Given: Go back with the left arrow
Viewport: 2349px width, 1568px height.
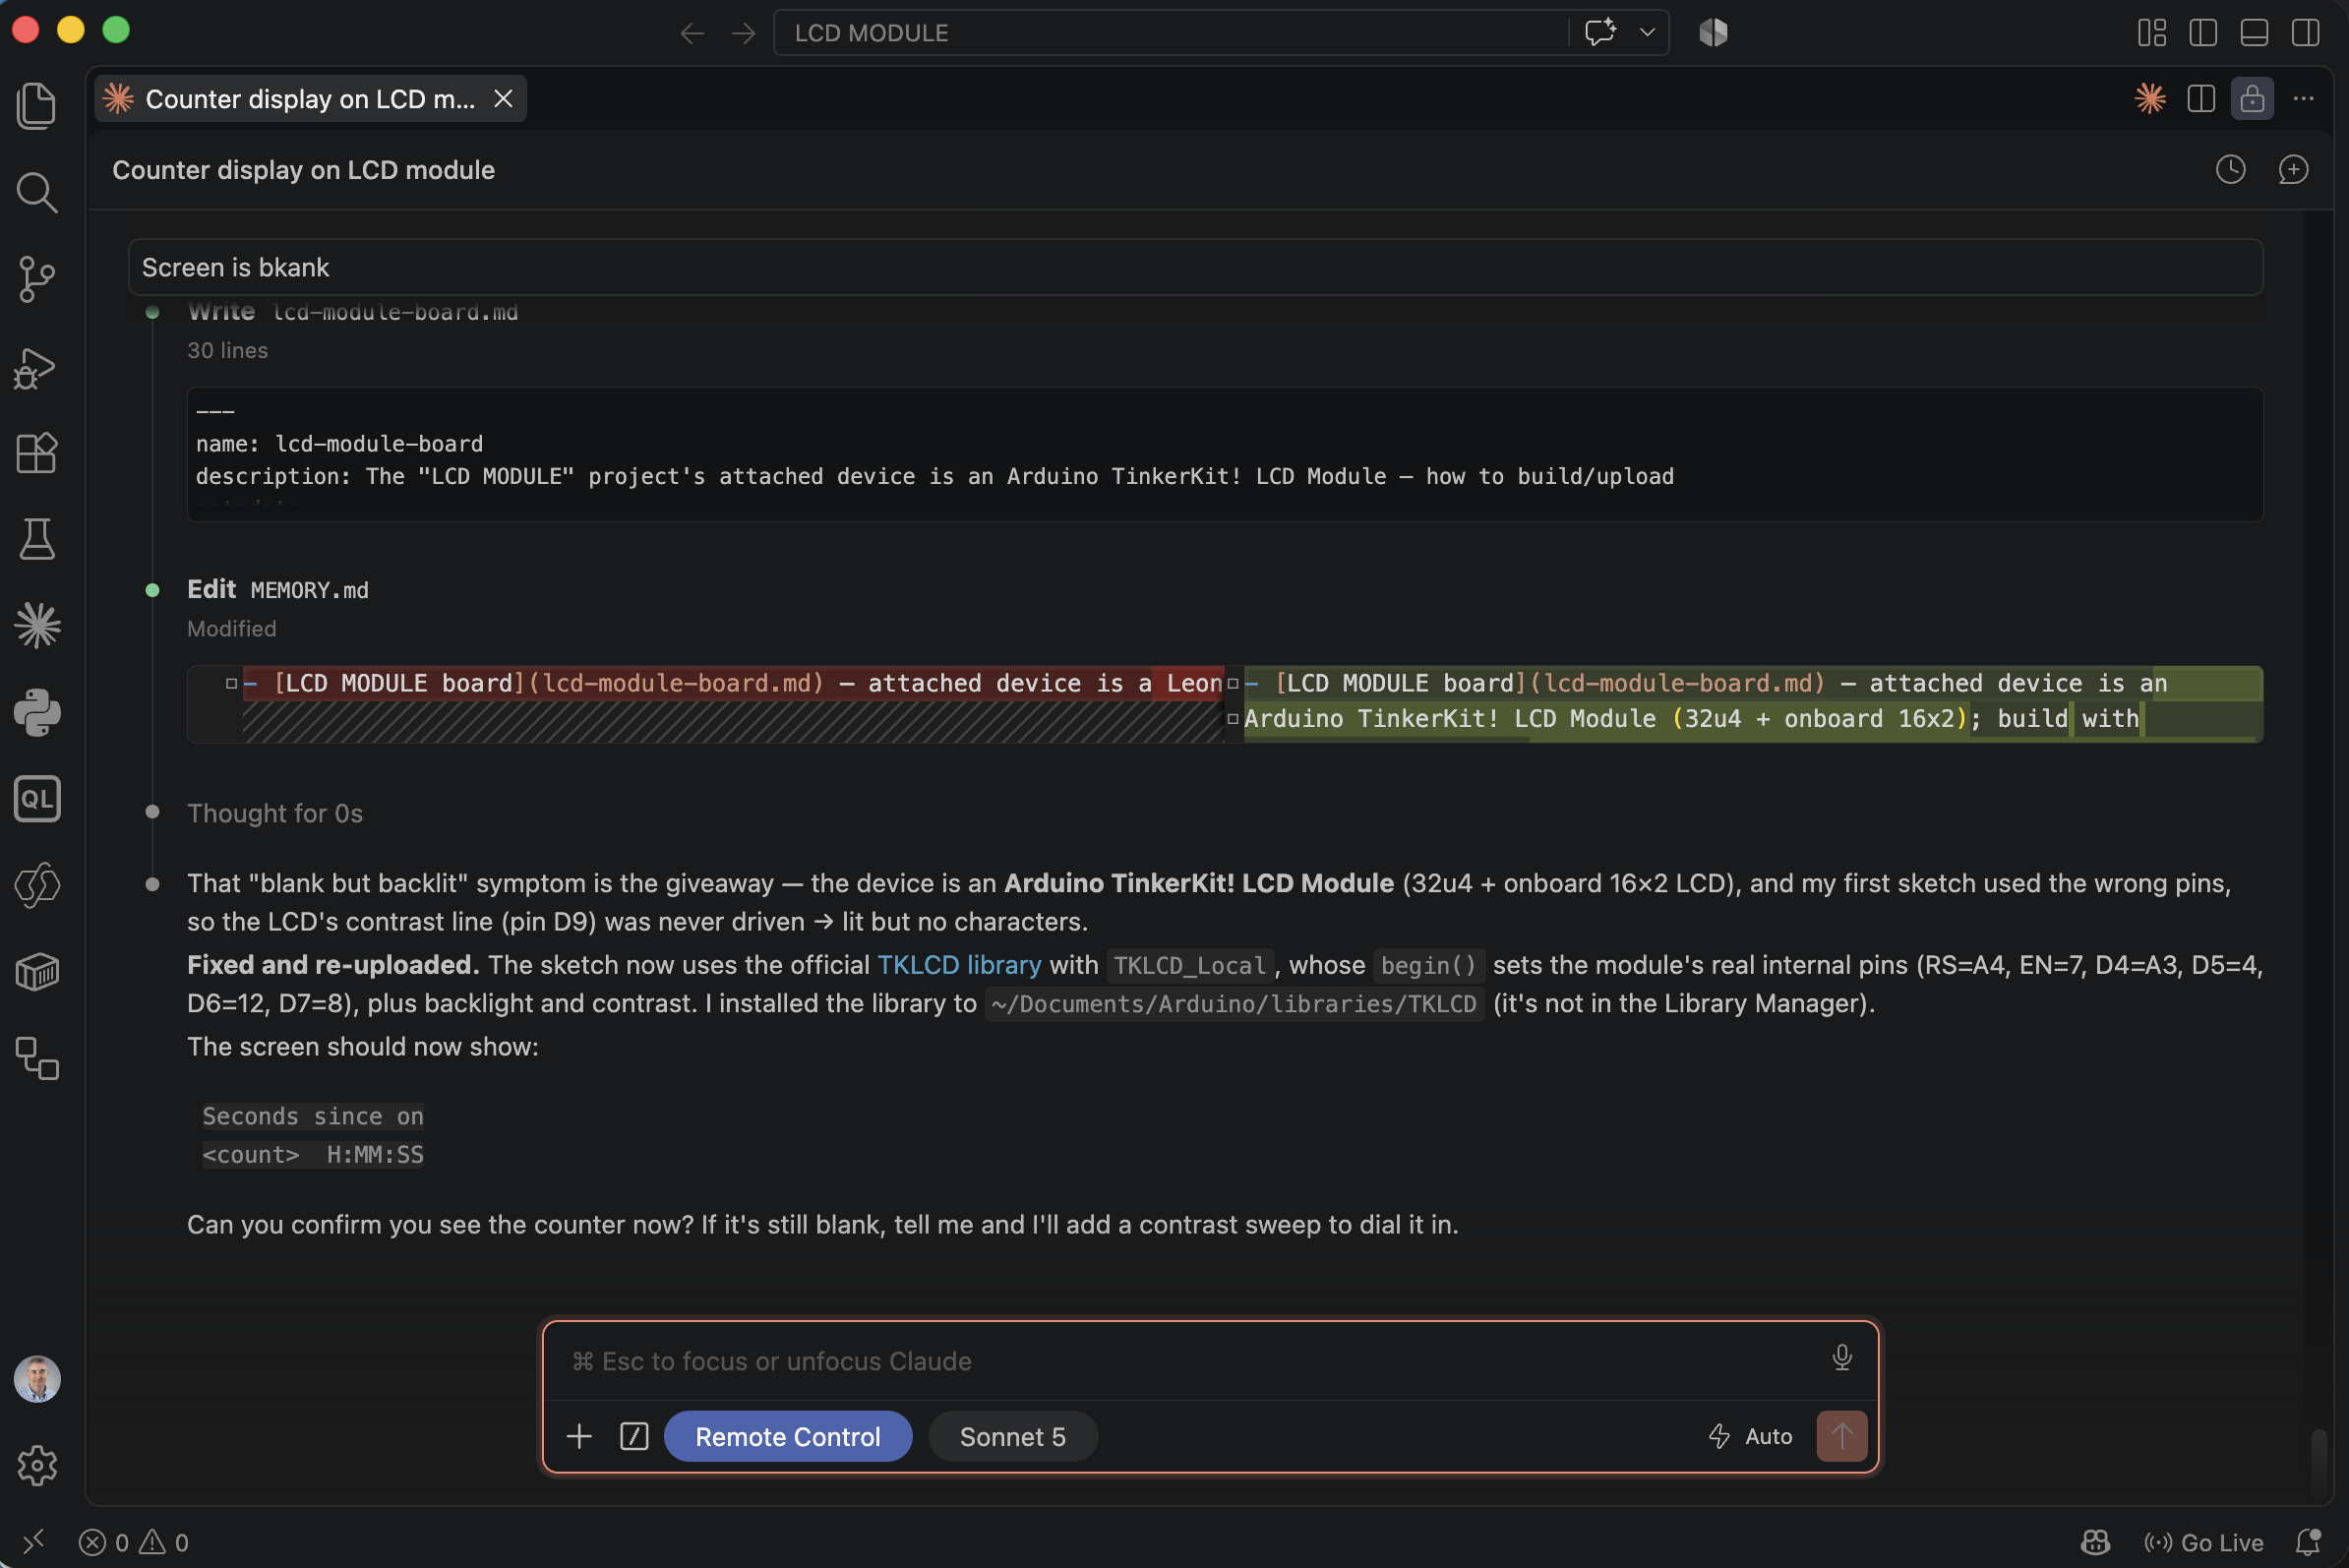Looking at the screenshot, I should (x=692, y=33).
